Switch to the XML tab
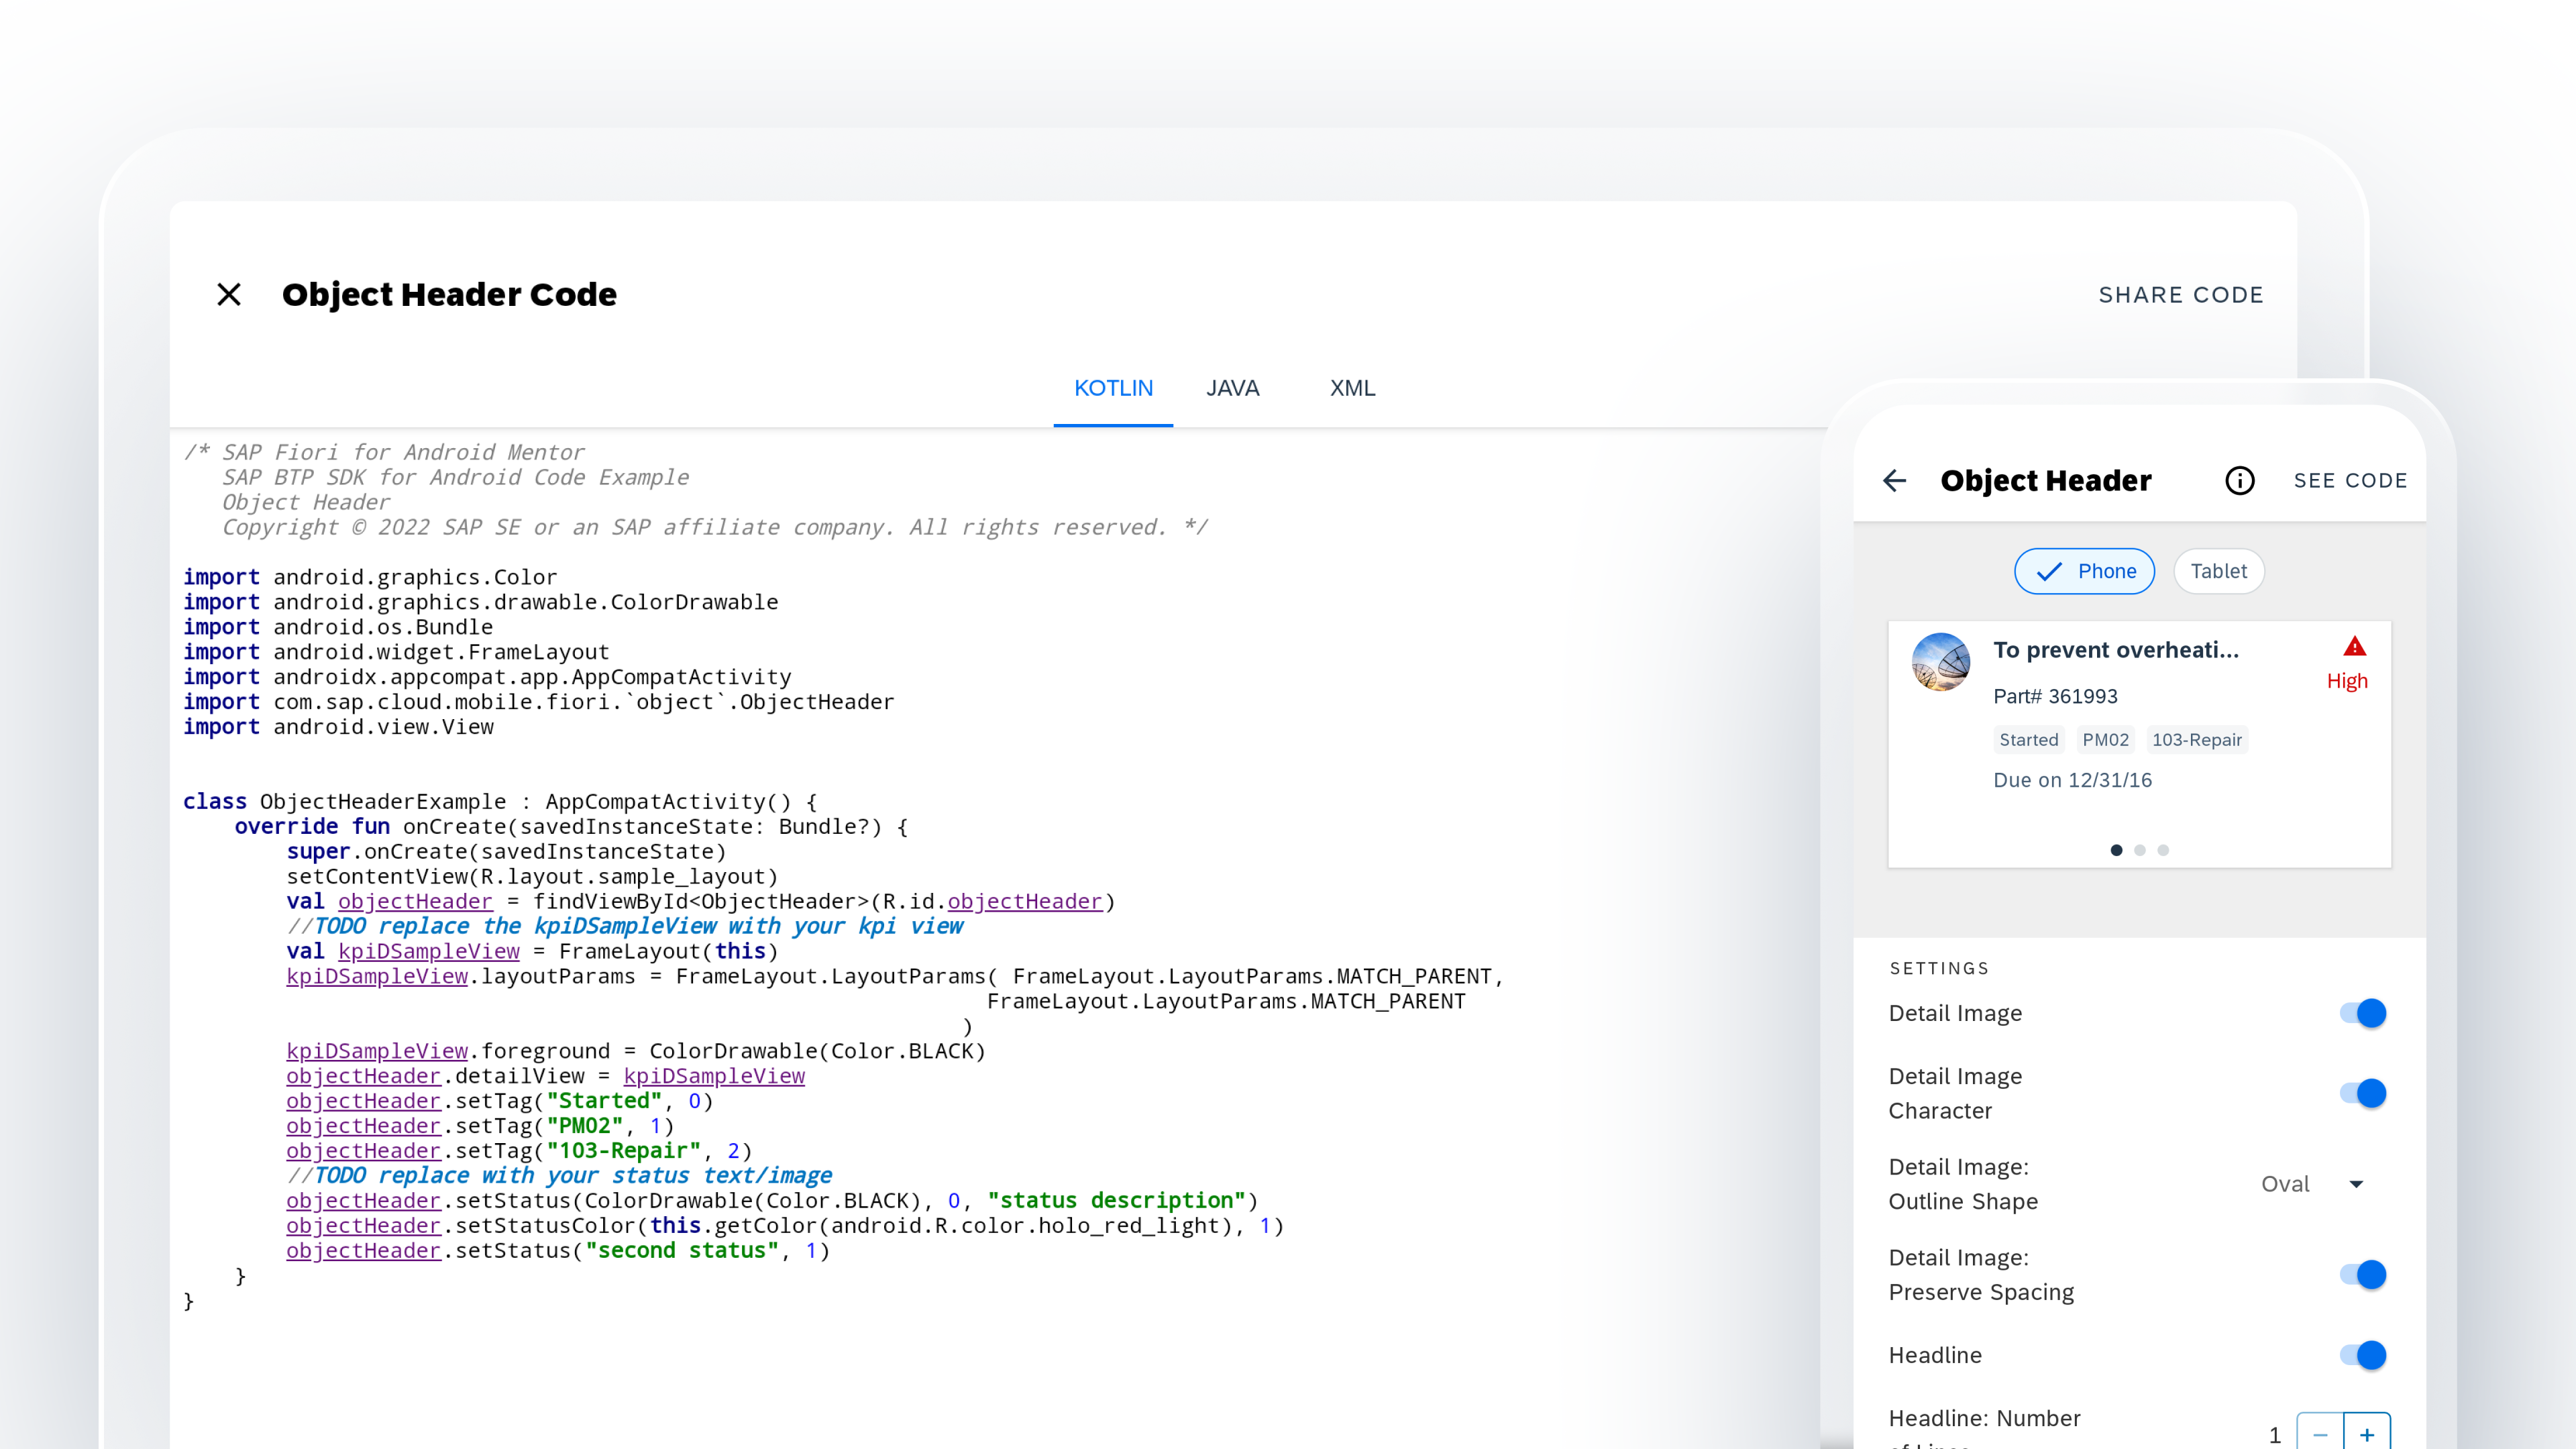Screen dimensions: 2576x1449 [1352, 388]
